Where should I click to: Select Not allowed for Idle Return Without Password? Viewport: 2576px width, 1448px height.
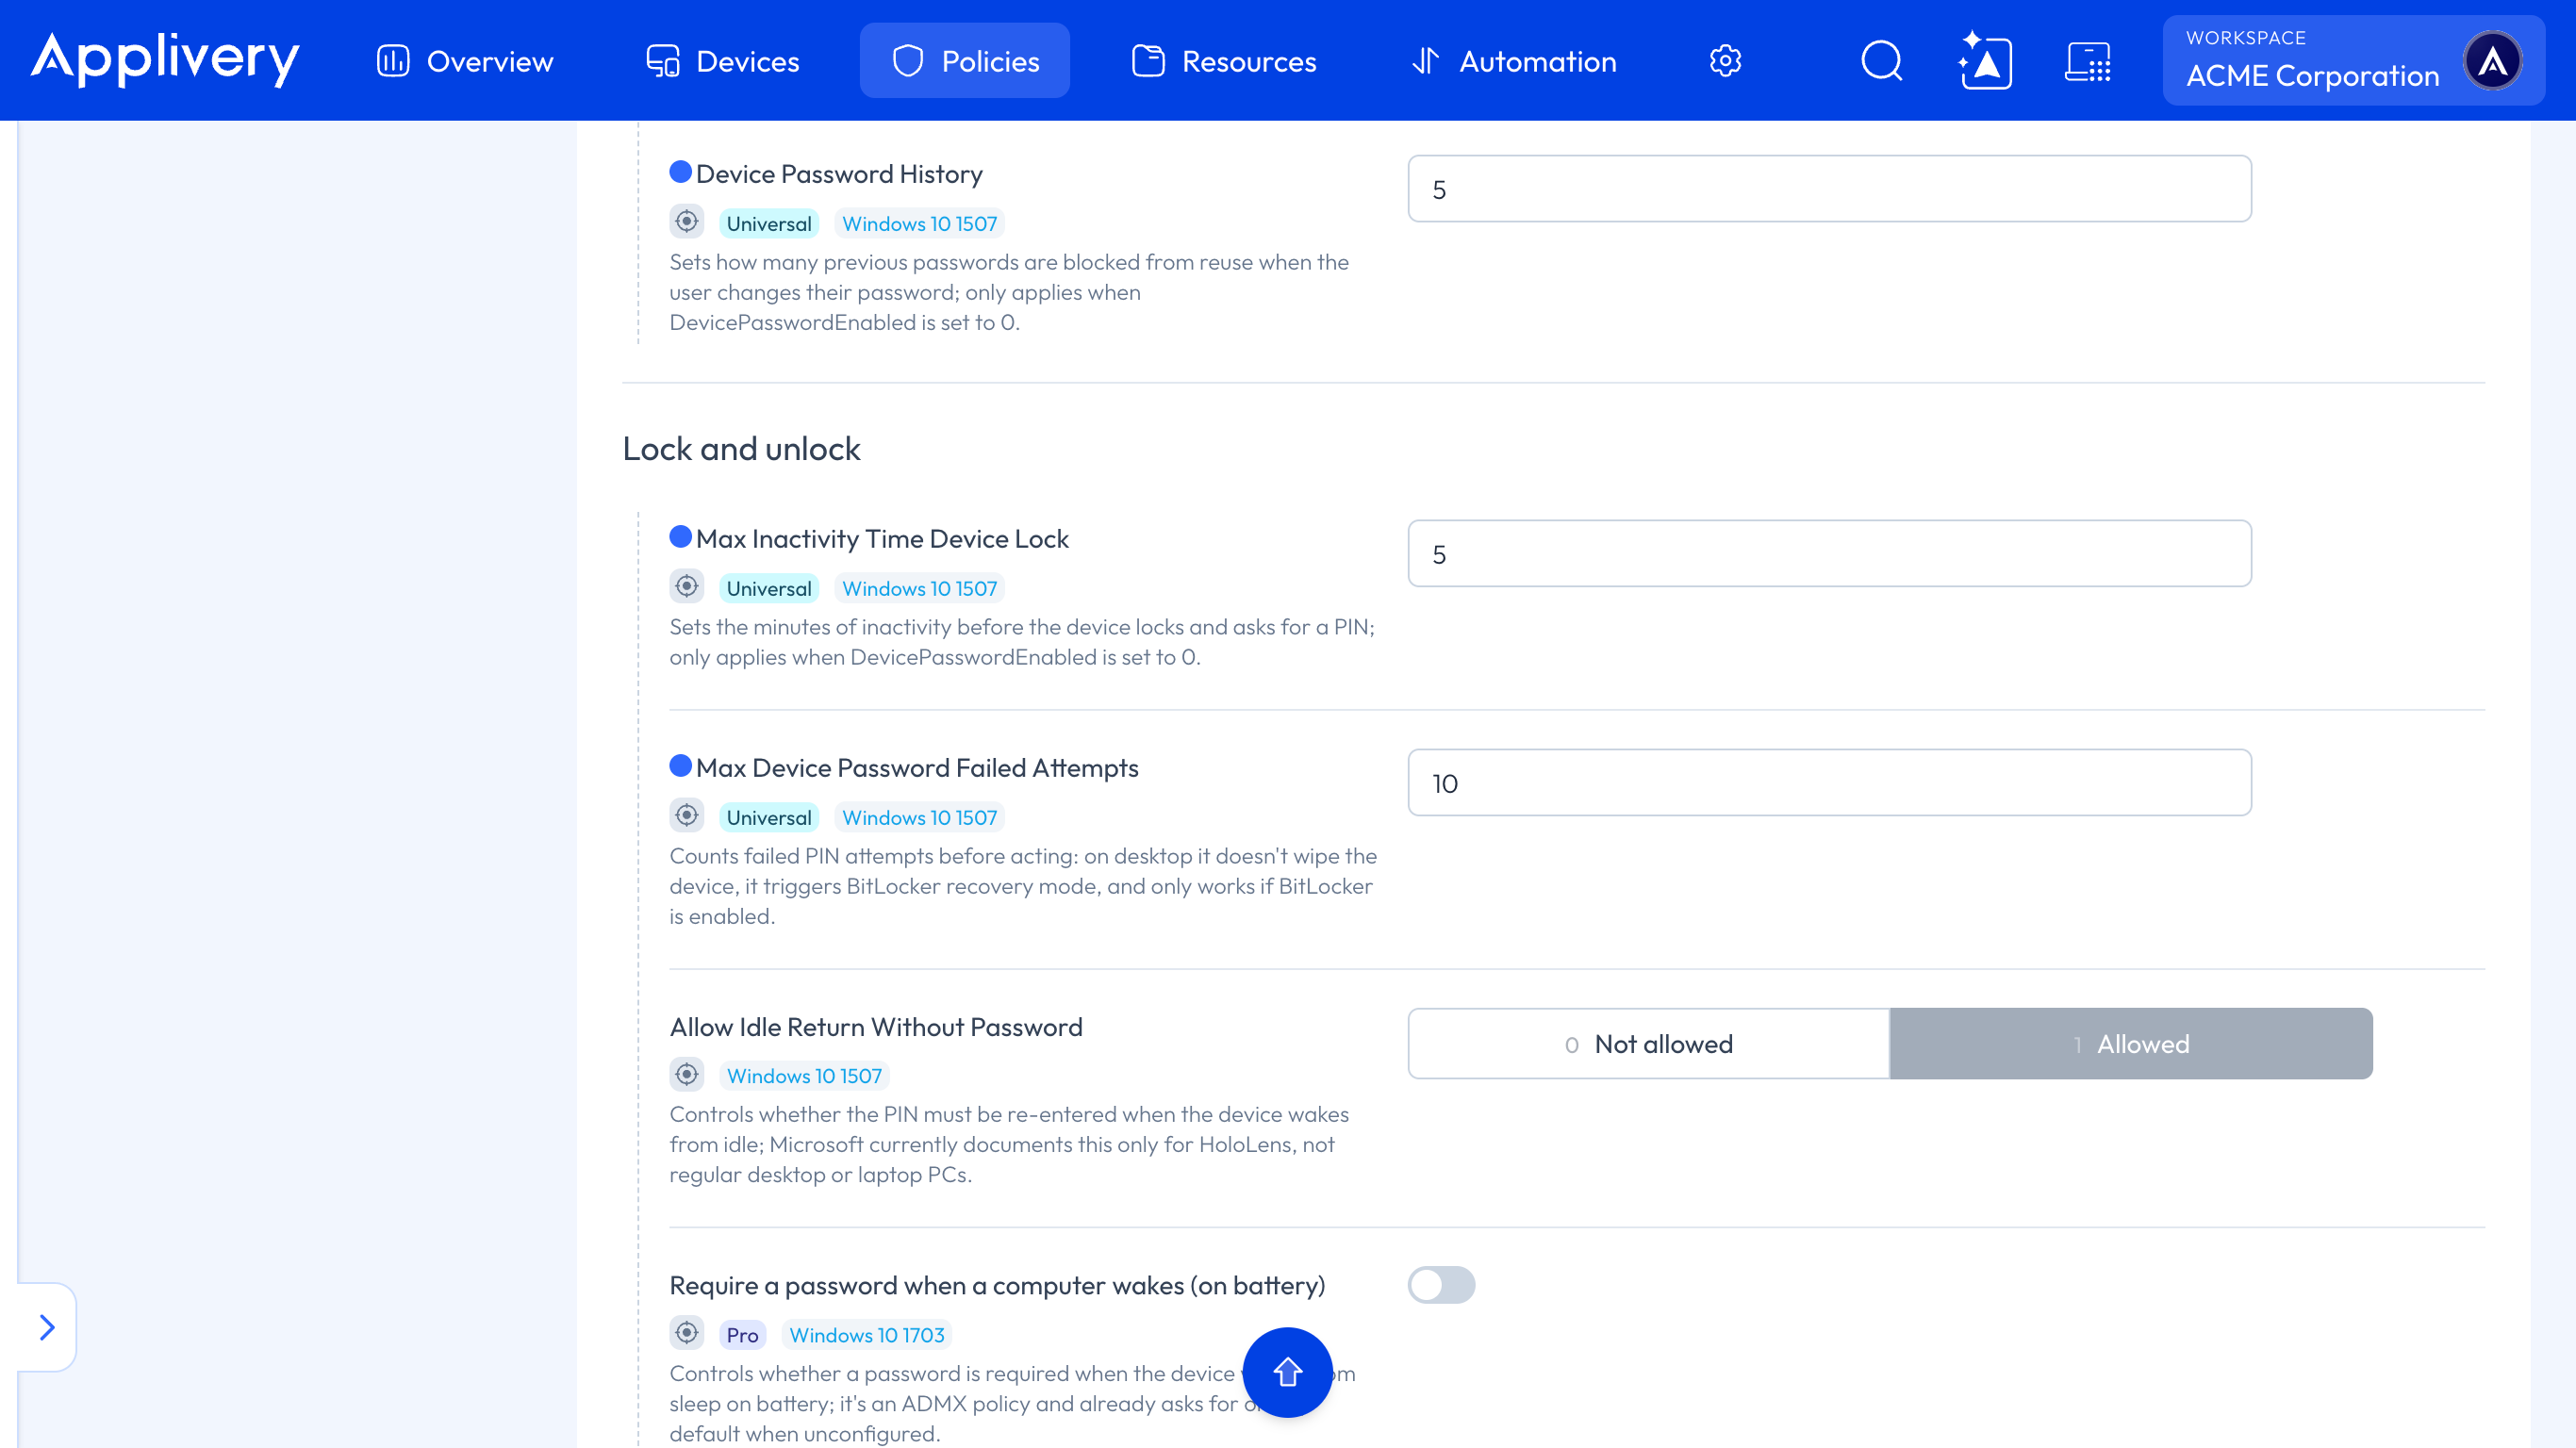tap(1648, 1043)
